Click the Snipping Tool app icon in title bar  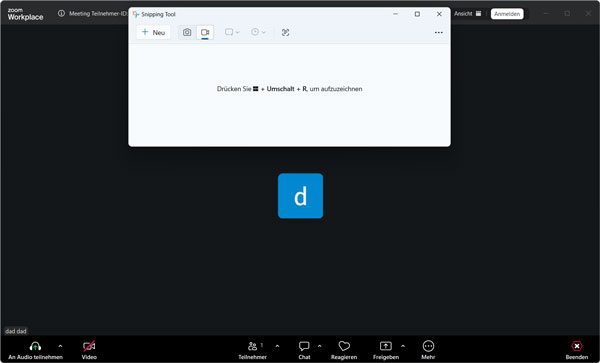pyautogui.click(x=136, y=14)
